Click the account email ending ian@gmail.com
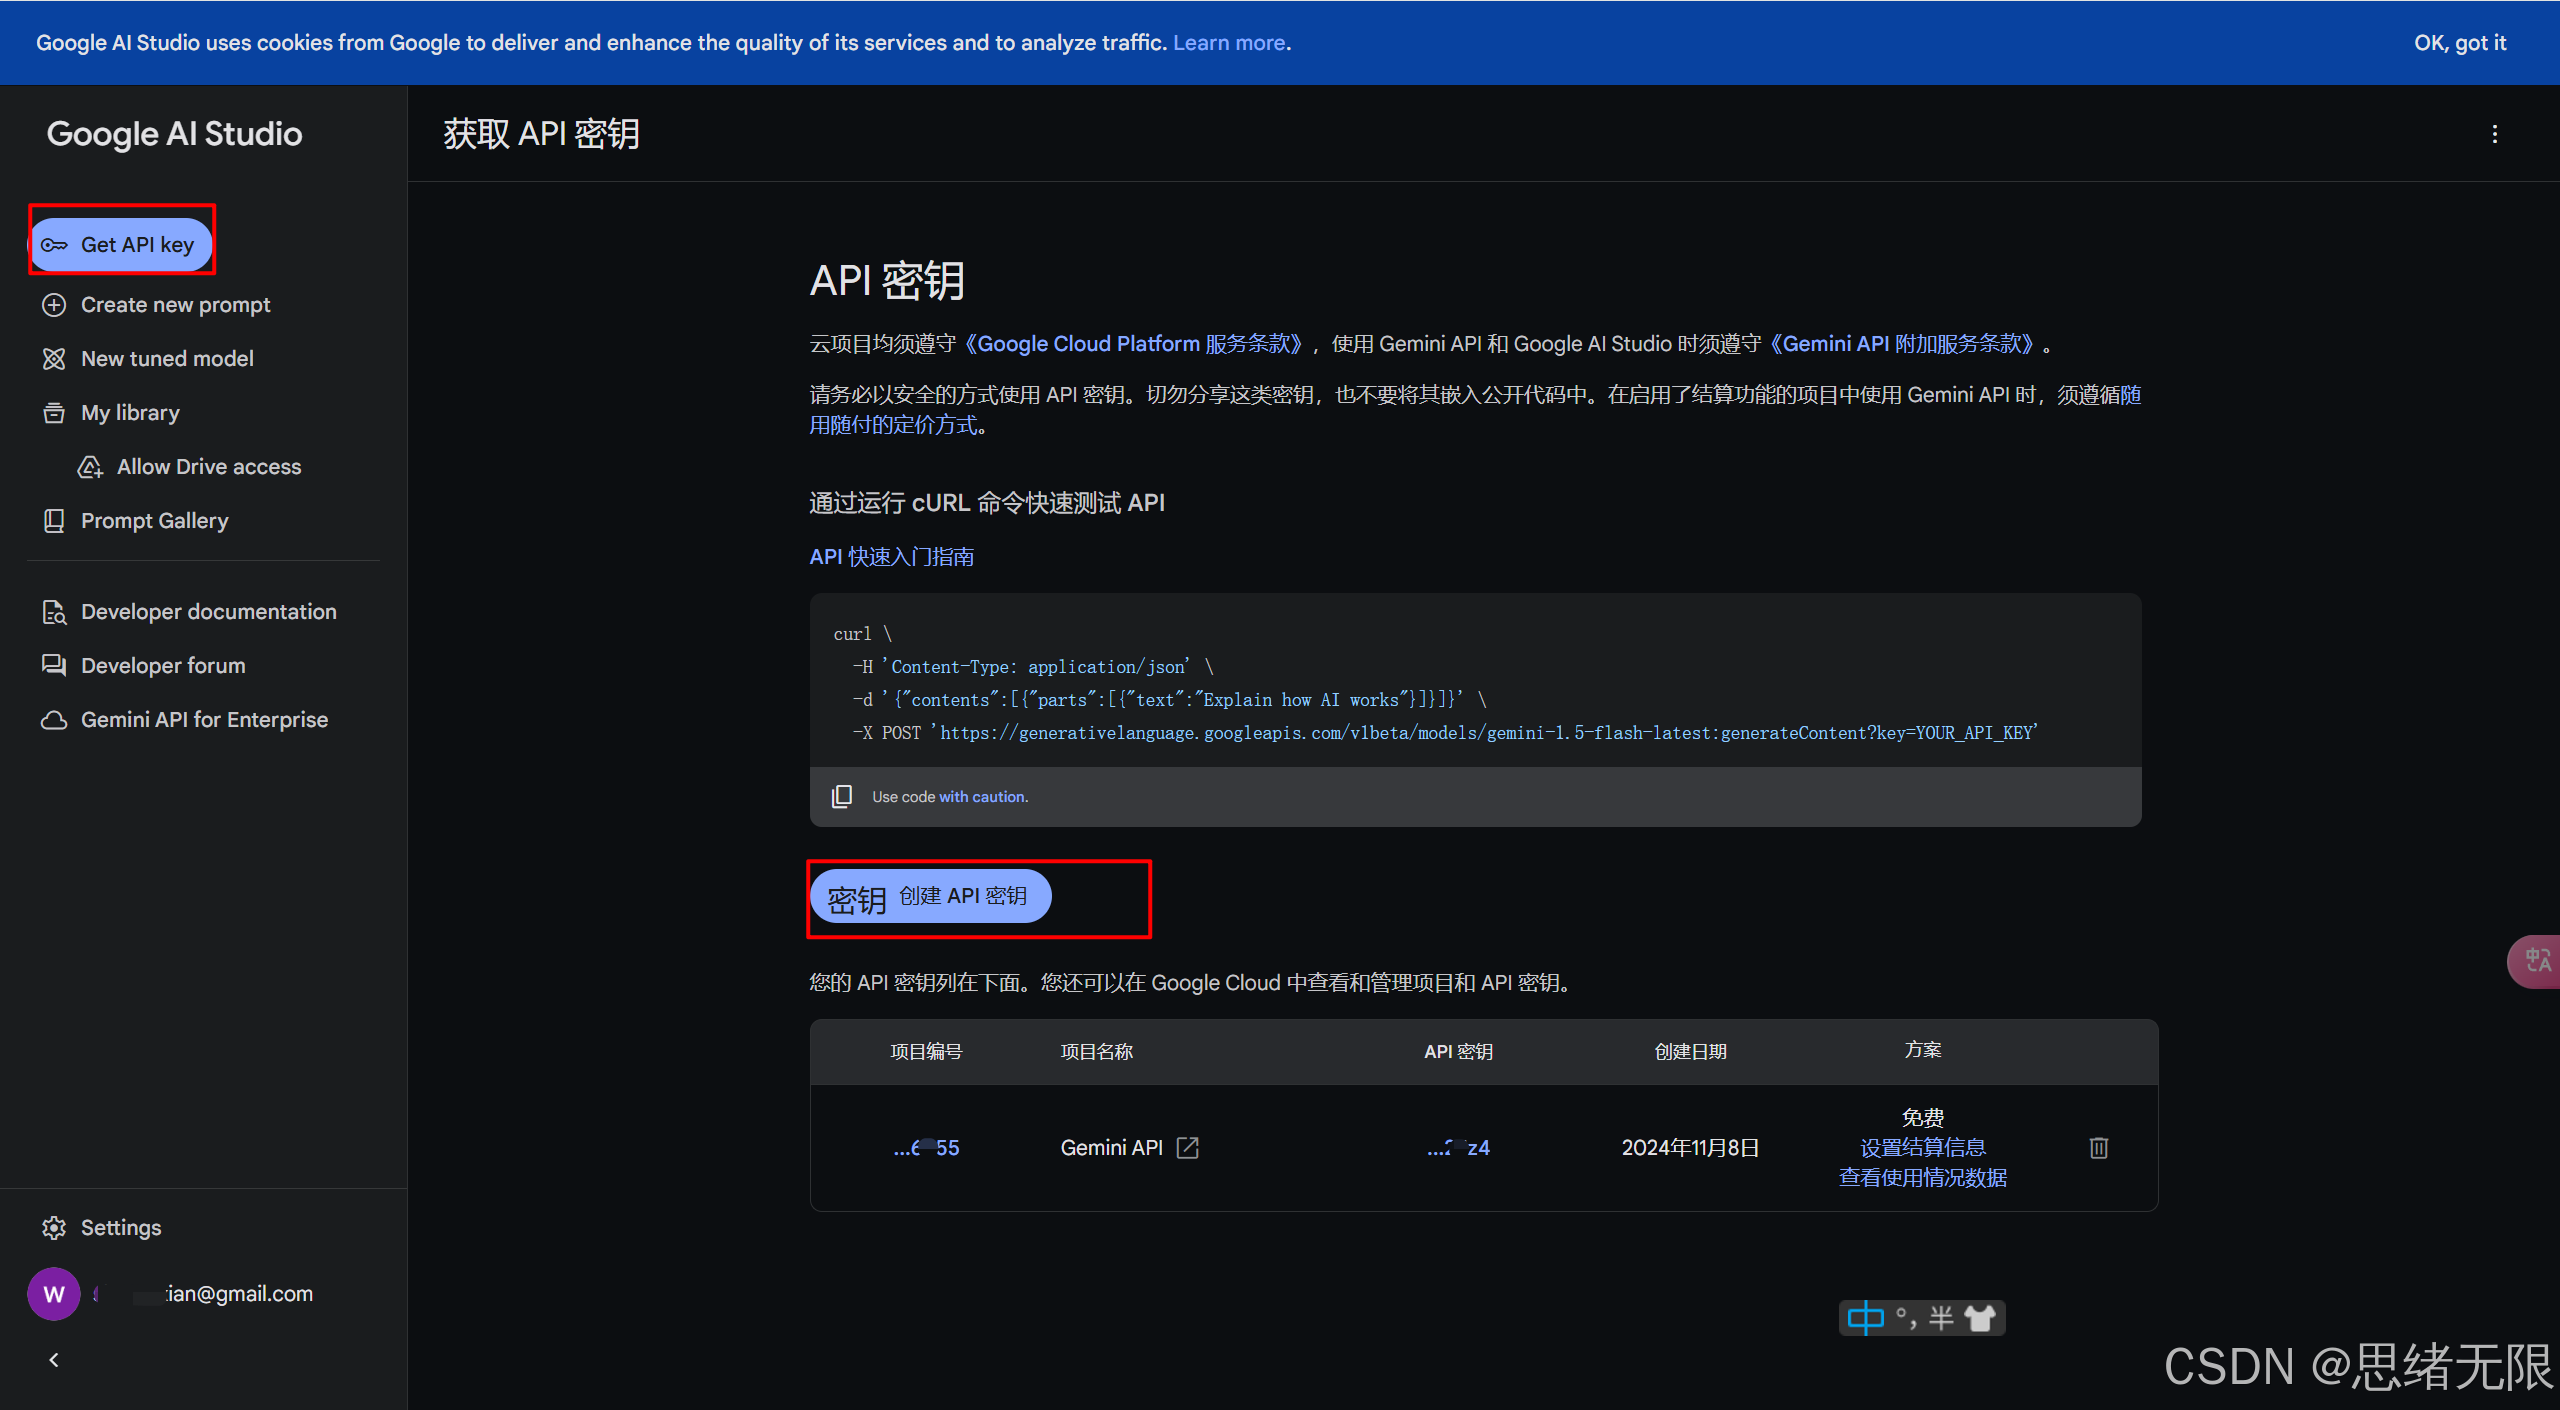 tap(203, 1293)
